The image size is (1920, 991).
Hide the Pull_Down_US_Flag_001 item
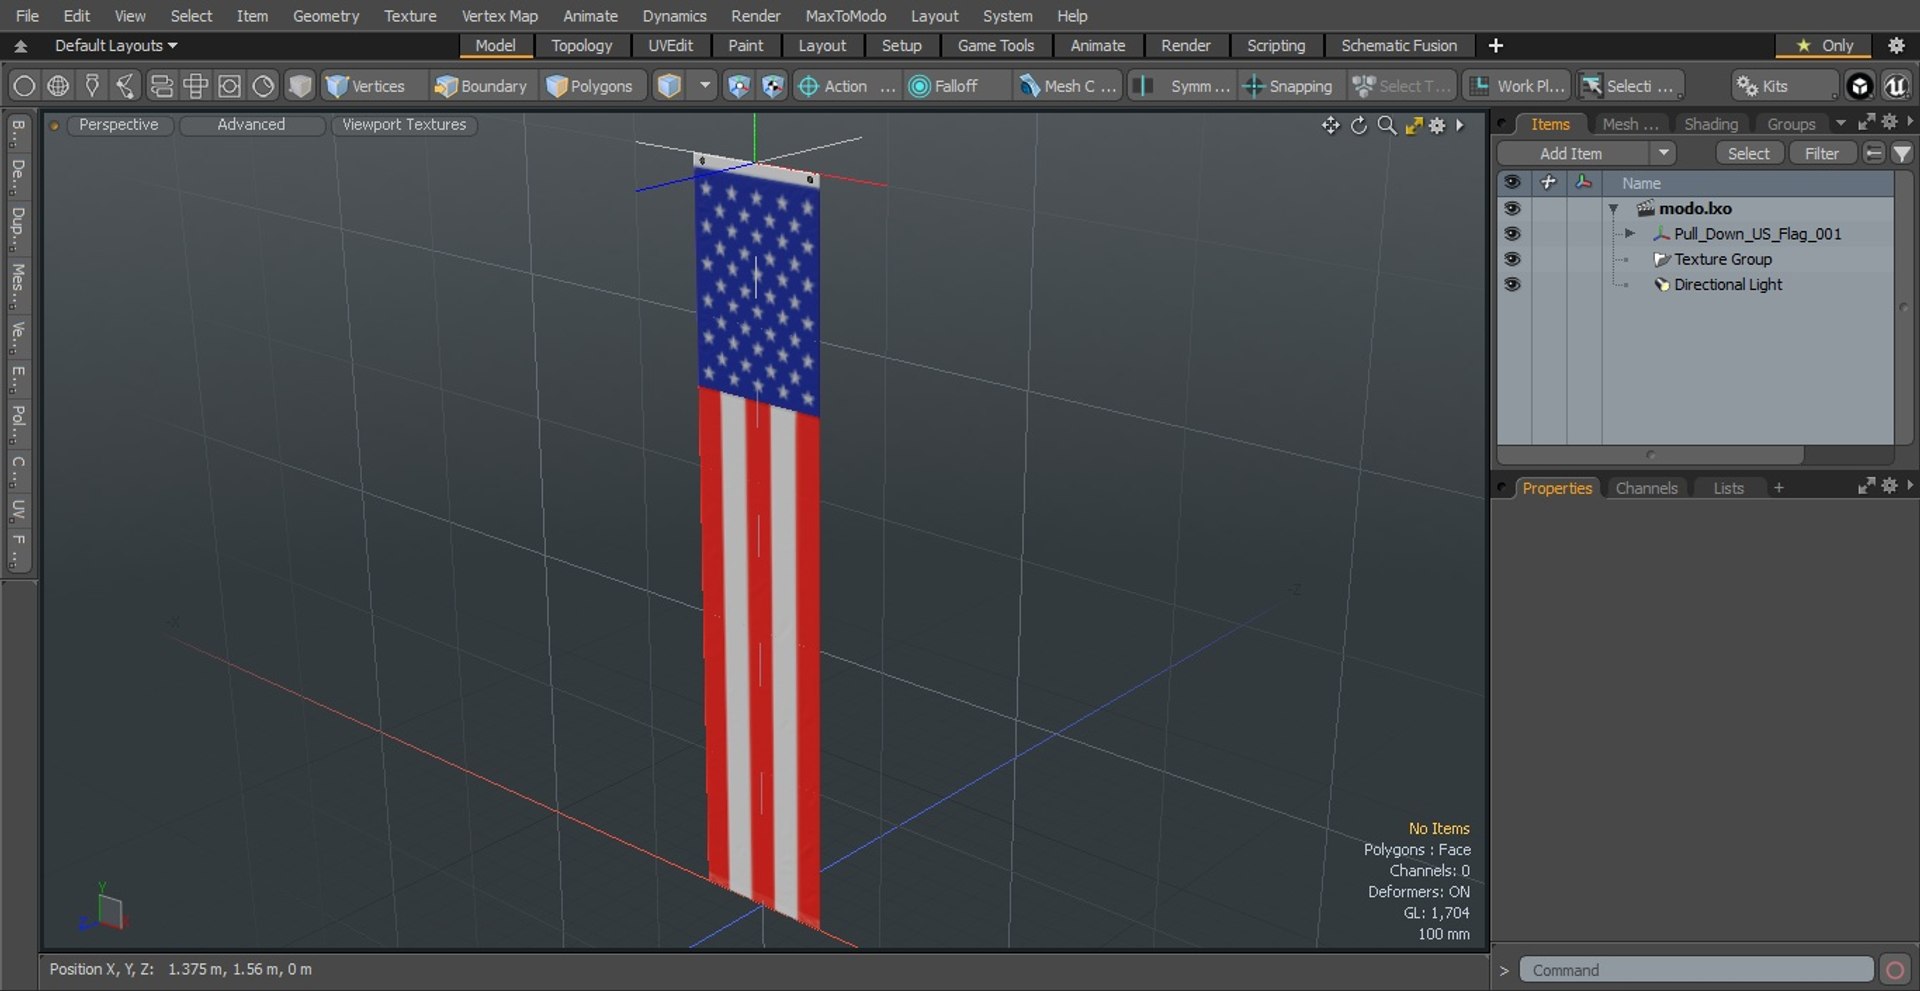pos(1512,233)
